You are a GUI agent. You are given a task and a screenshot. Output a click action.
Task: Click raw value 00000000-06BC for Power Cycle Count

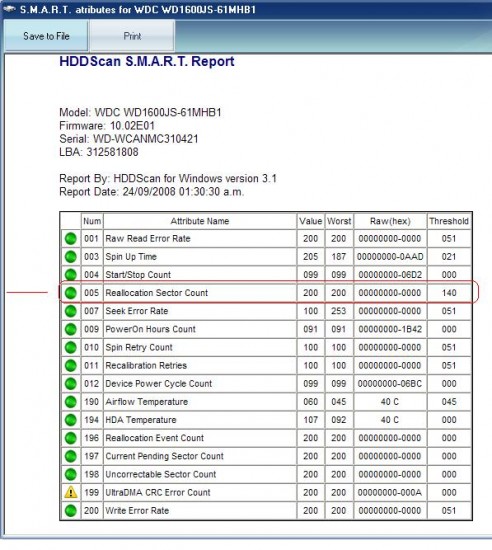point(390,384)
